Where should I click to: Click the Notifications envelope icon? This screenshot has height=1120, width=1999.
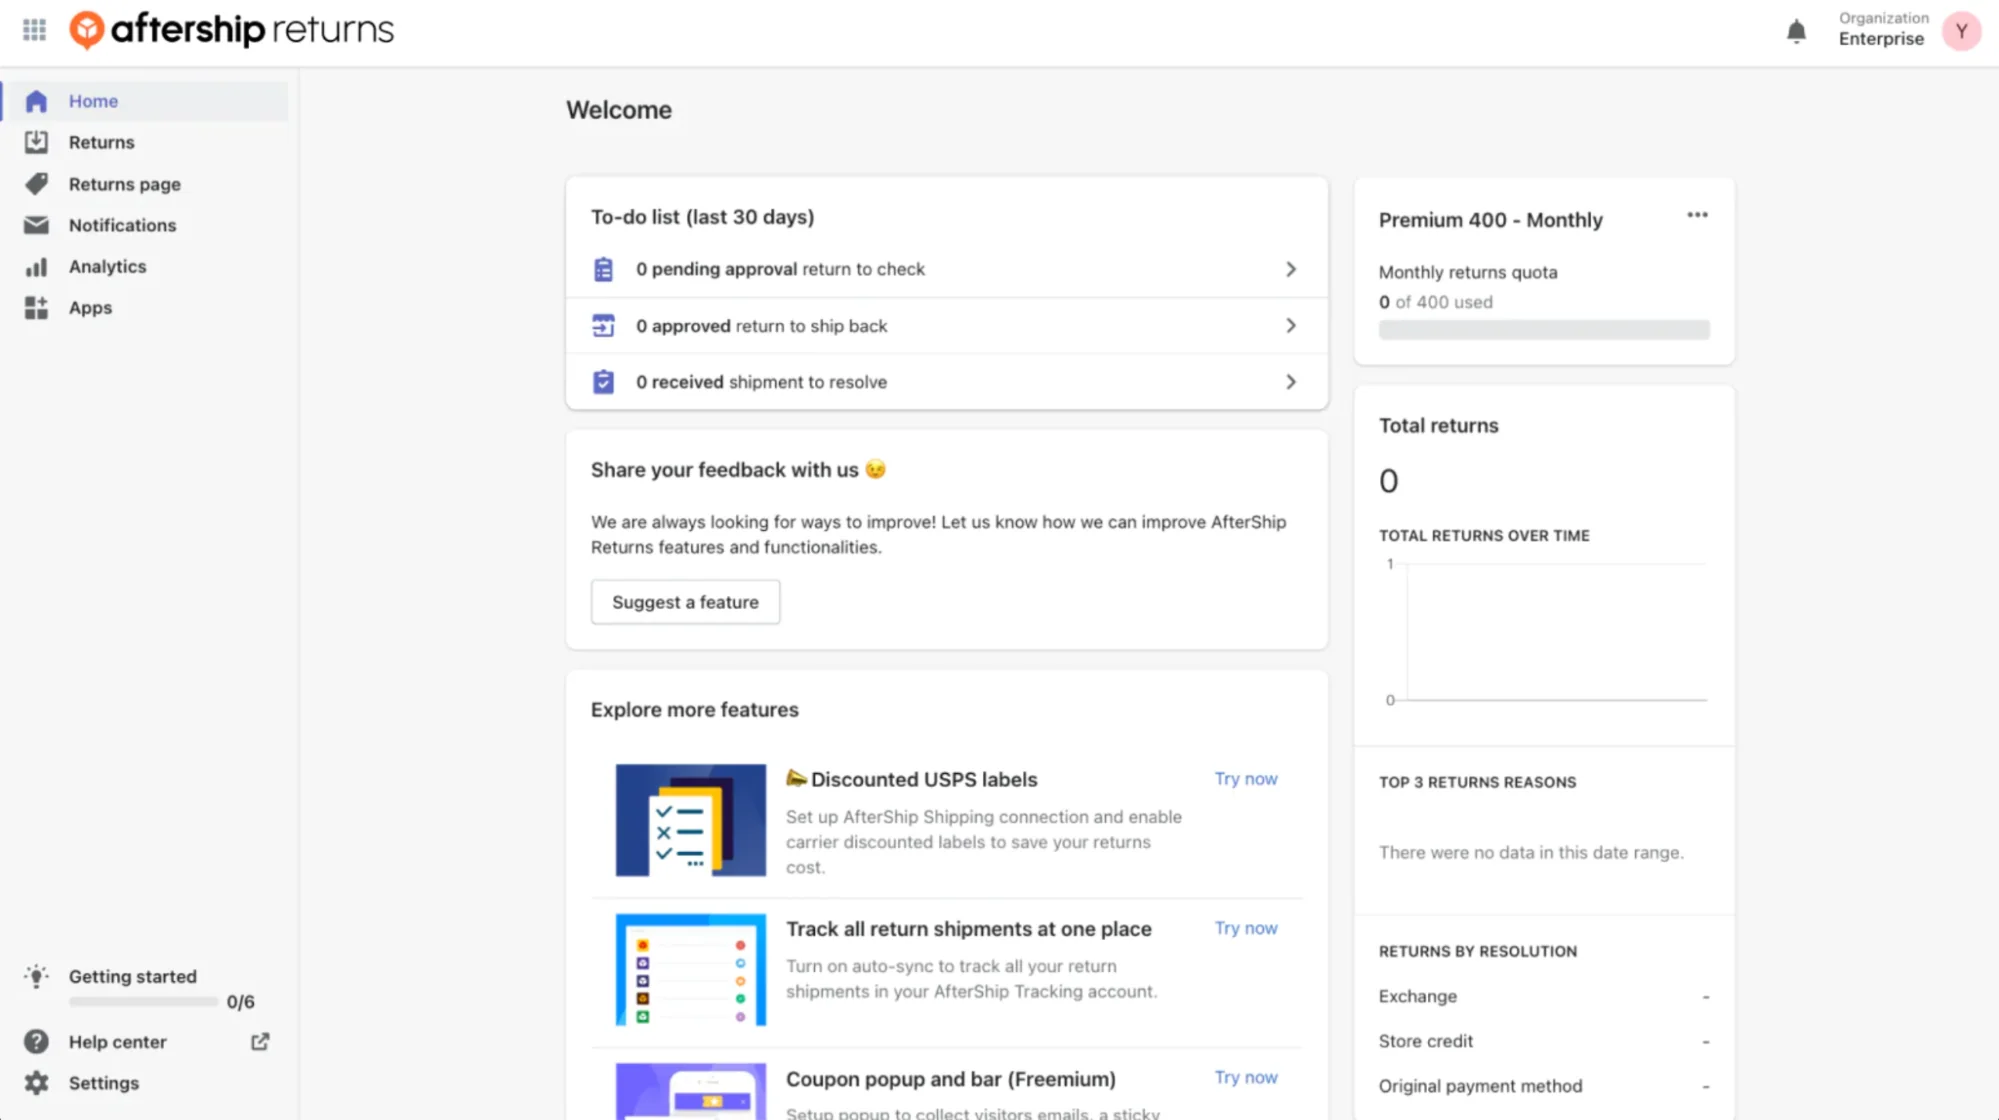pyautogui.click(x=36, y=225)
